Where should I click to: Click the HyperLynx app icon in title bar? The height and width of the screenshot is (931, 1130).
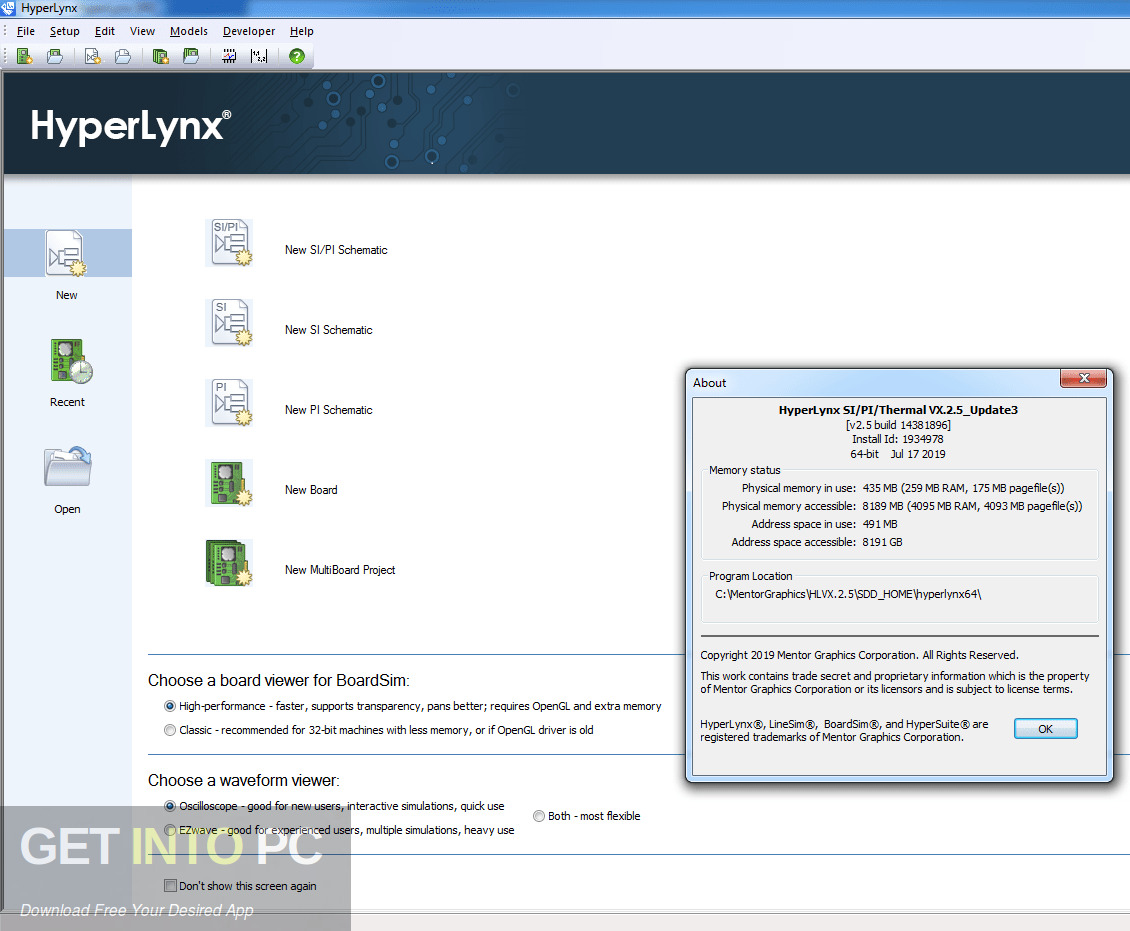(x=8, y=8)
